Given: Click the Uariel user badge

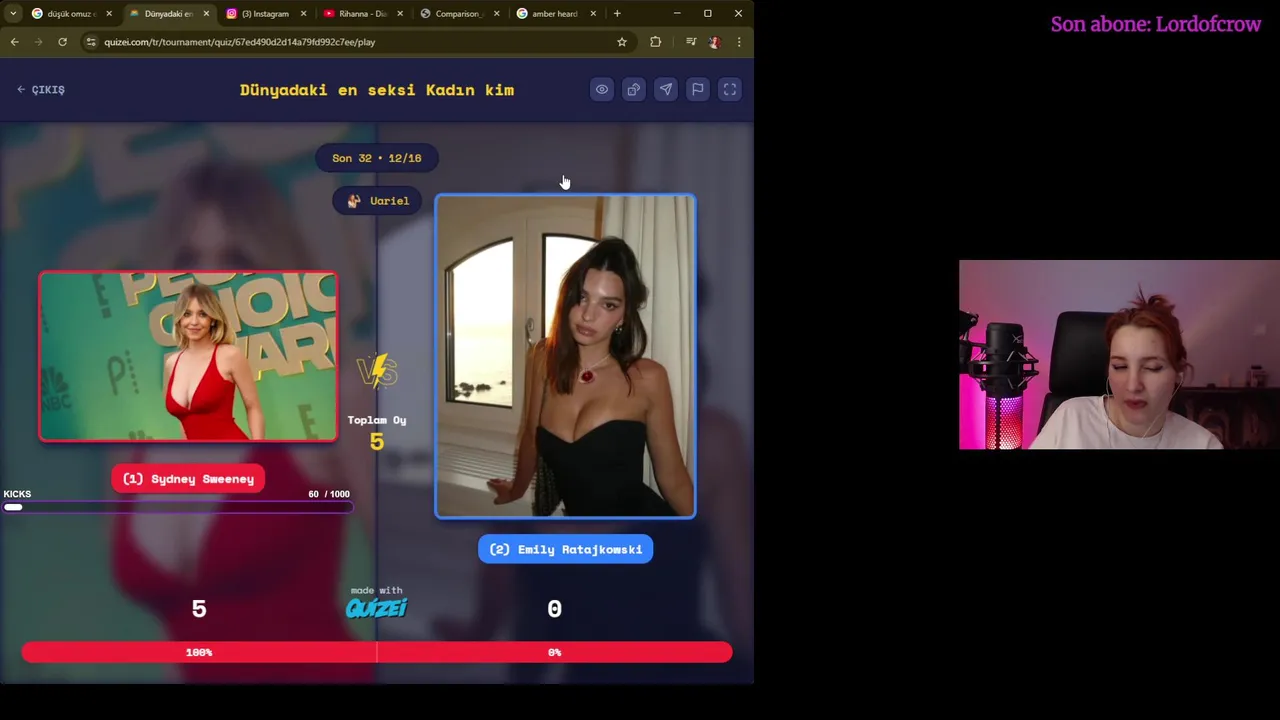Looking at the screenshot, I should 377,201.
